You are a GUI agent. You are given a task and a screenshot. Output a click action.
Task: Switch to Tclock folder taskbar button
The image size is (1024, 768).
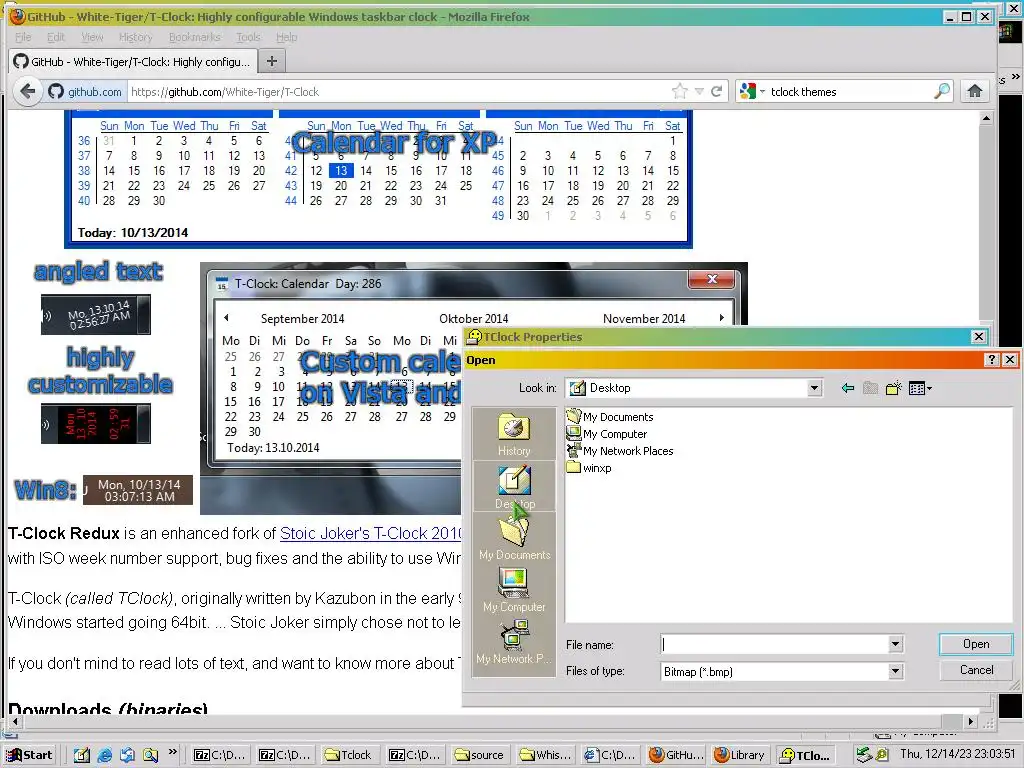[x=349, y=755]
